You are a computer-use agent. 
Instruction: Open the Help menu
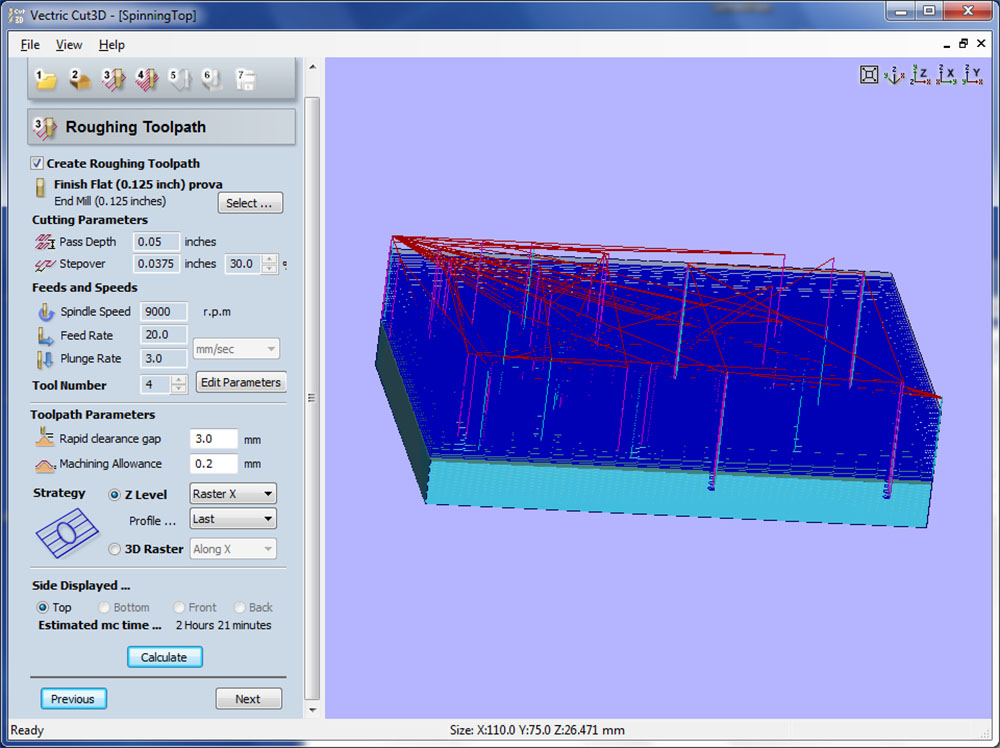(x=112, y=45)
